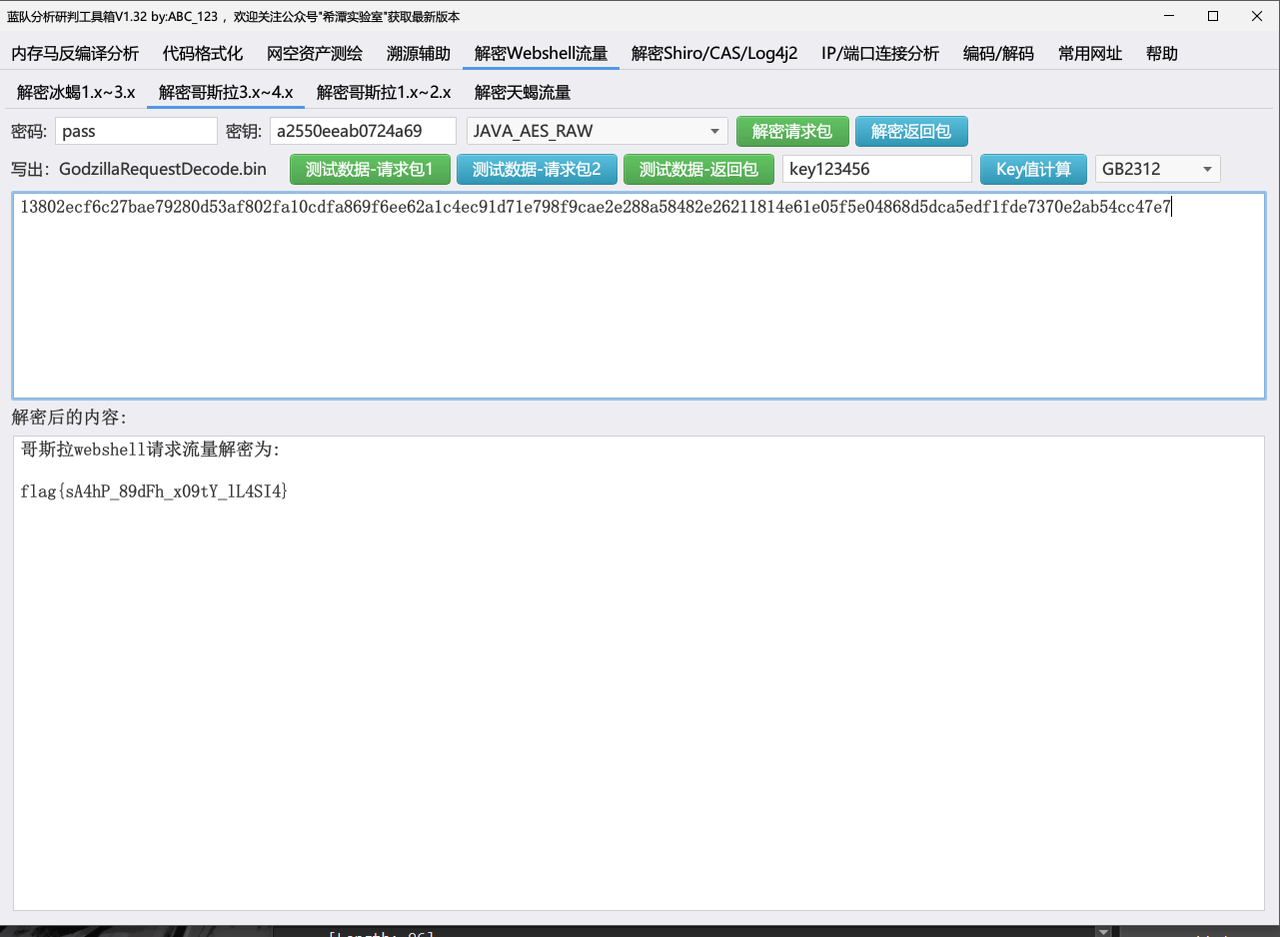Image resolution: width=1280 pixels, height=937 pixels.
Task: Select 解密Webshell流量 tab
Action: pyautogui.click(x=541, y=54)
